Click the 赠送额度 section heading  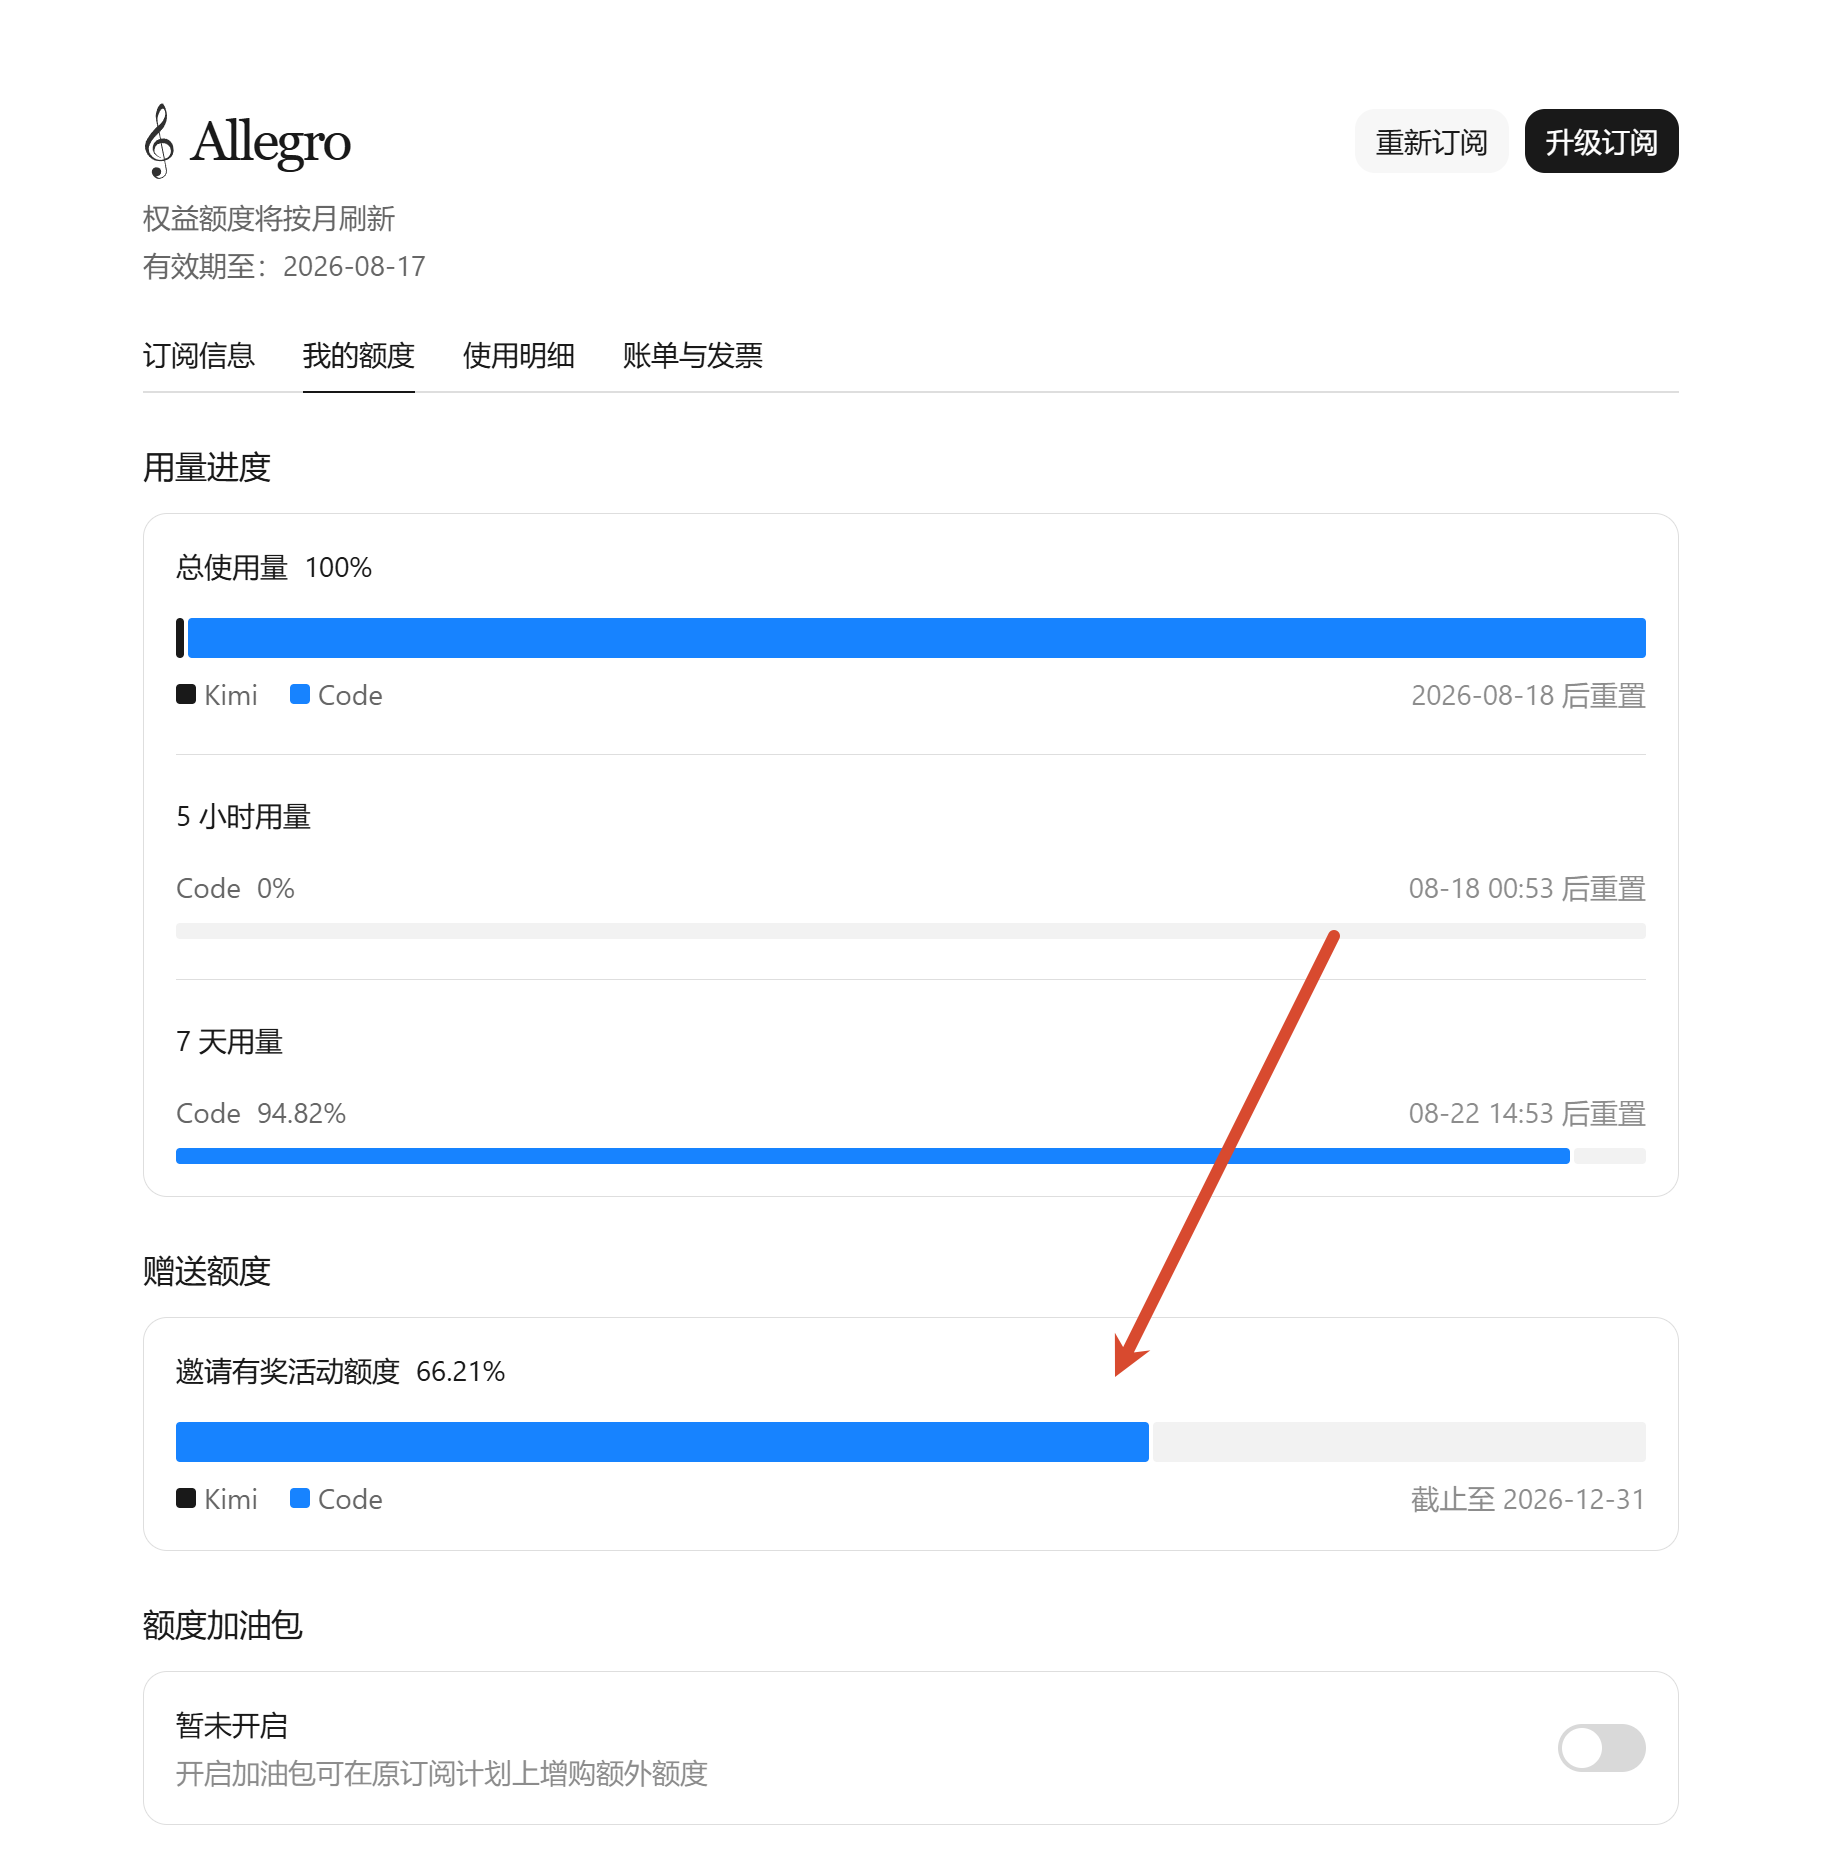coord(207,1272)
